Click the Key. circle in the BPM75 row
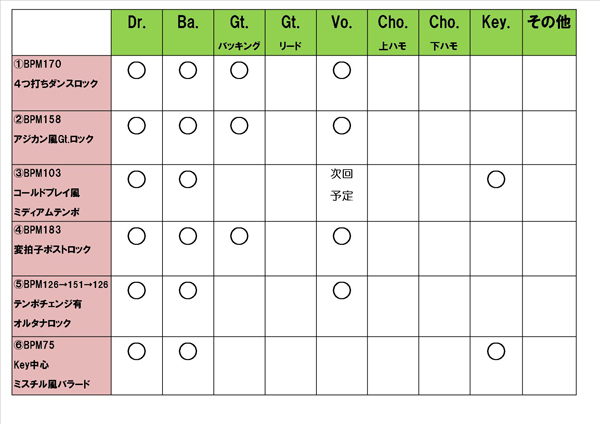 pyautogui.click(x=494, y=350)
